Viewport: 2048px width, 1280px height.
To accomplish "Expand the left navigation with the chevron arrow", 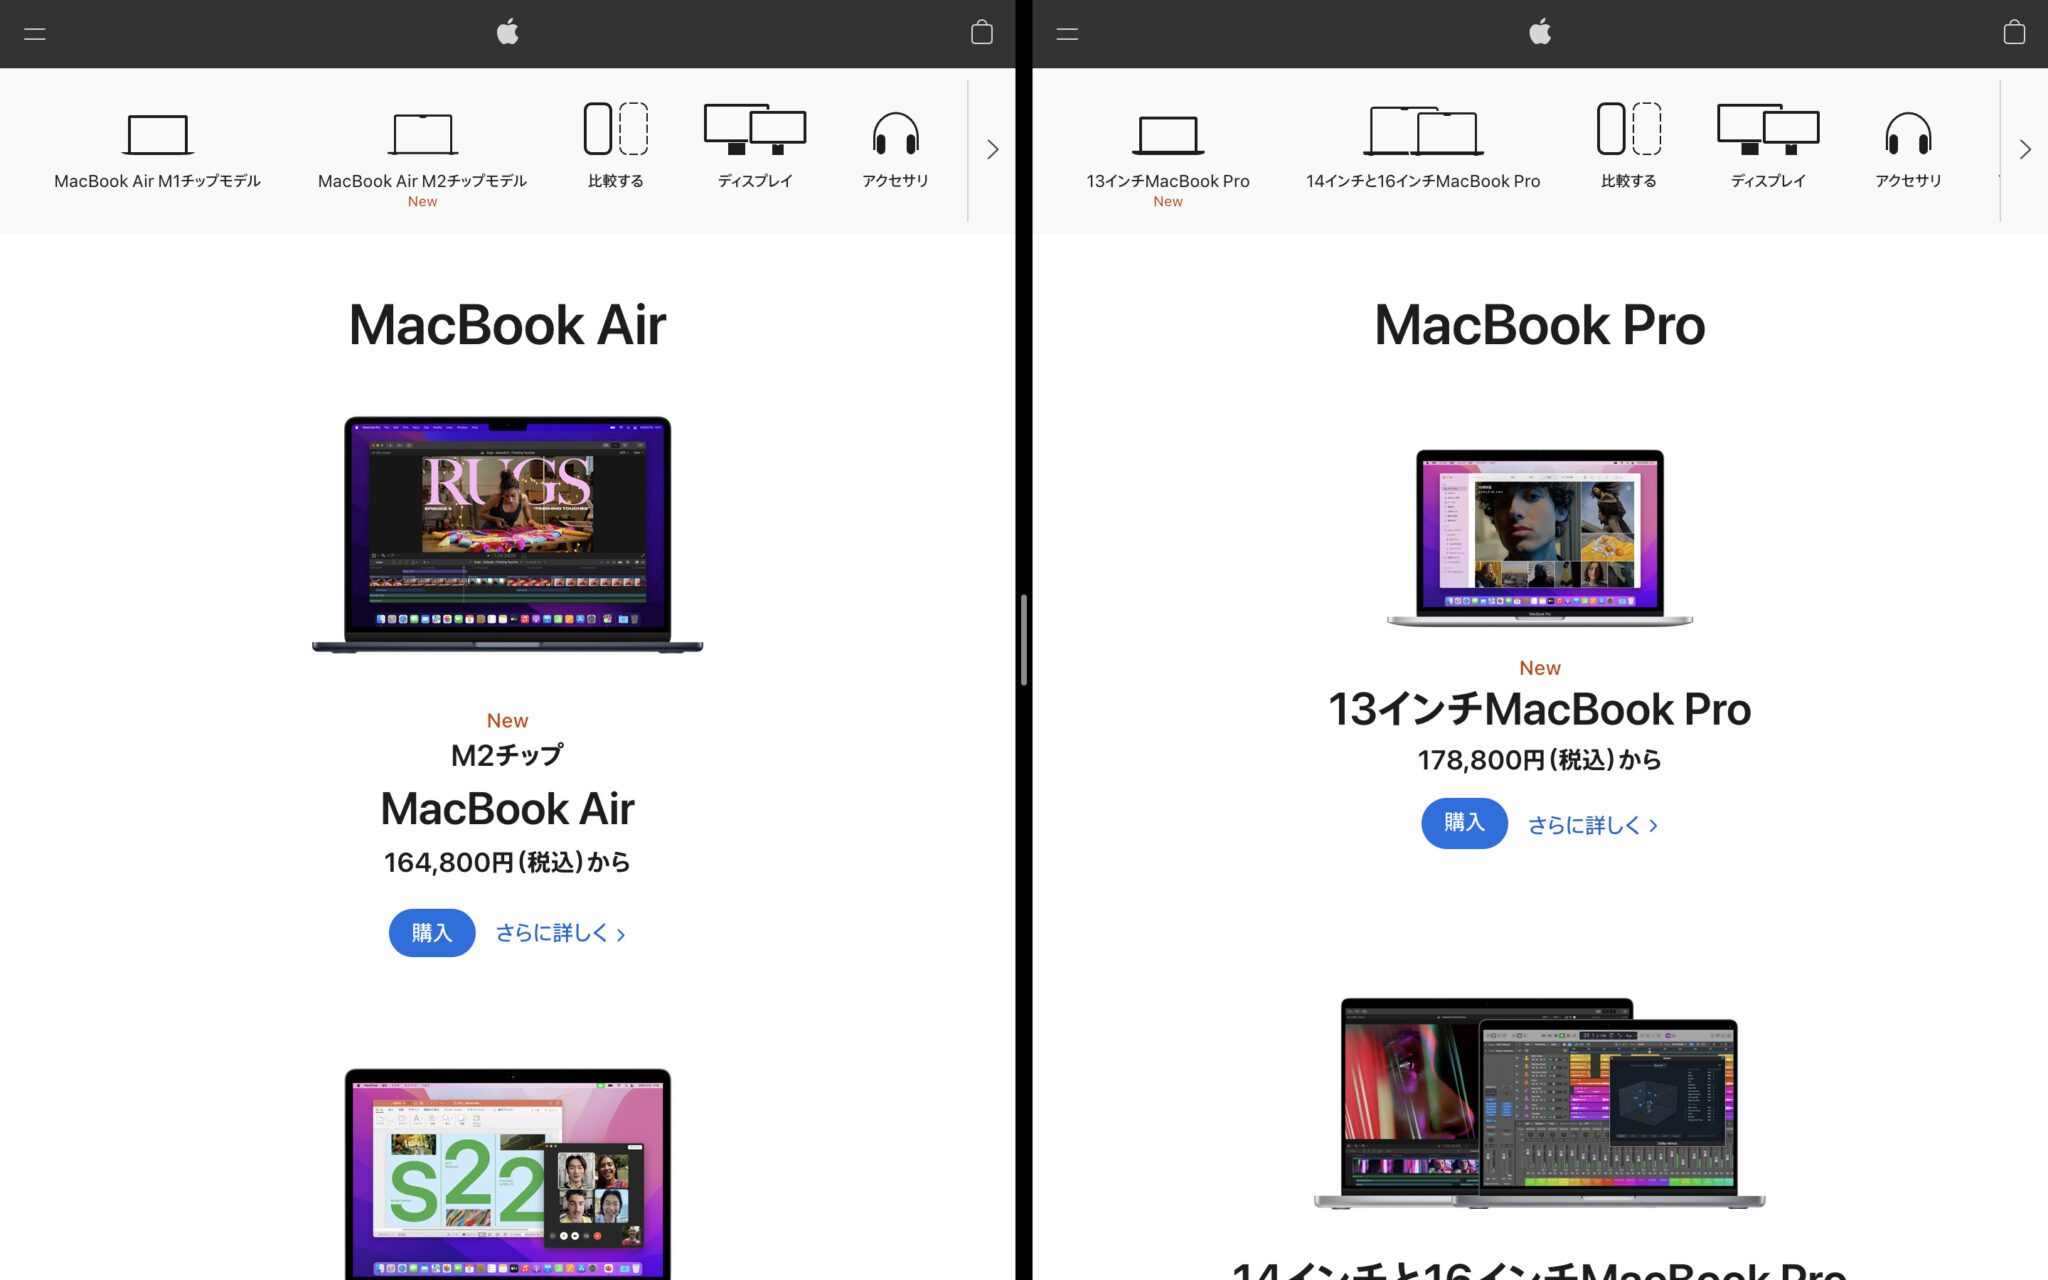I will tap(991, 149).
